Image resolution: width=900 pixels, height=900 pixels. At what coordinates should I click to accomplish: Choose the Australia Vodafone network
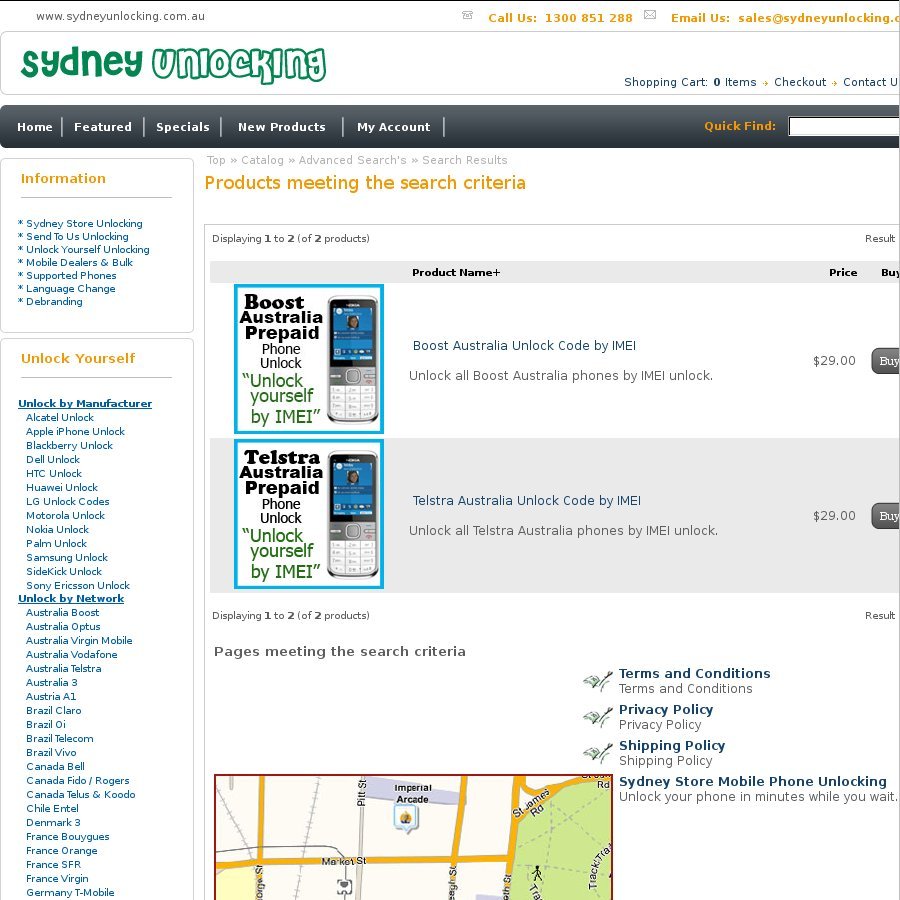72,654
